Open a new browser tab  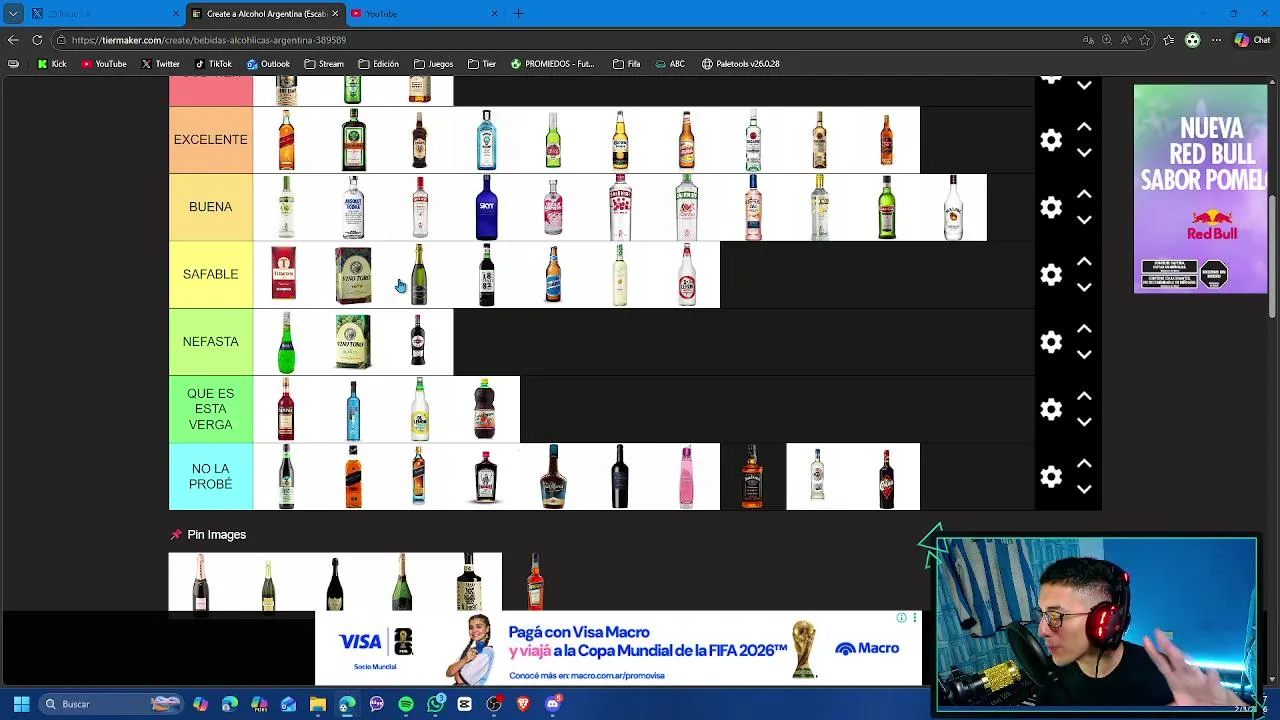click(518, 14)
